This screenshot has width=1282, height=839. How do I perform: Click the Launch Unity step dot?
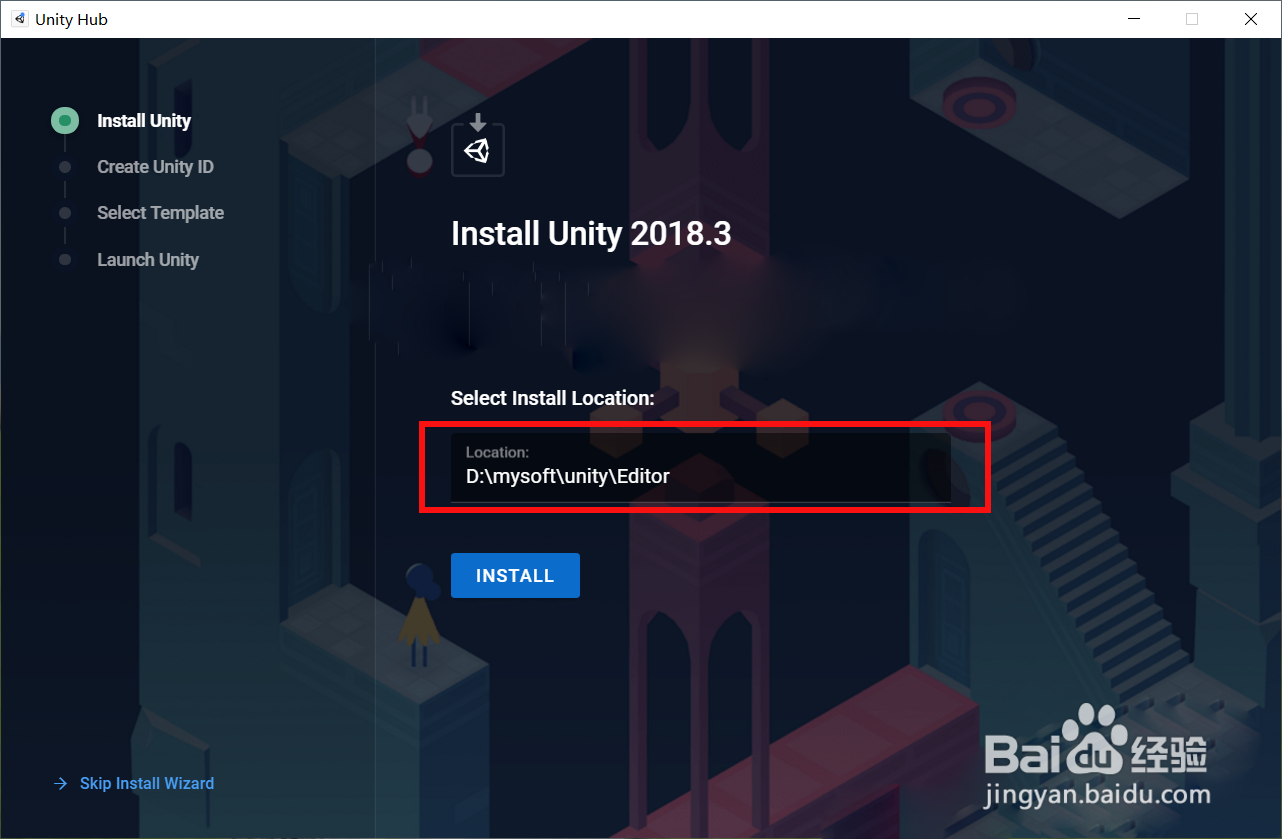click(x=65, y=260)
